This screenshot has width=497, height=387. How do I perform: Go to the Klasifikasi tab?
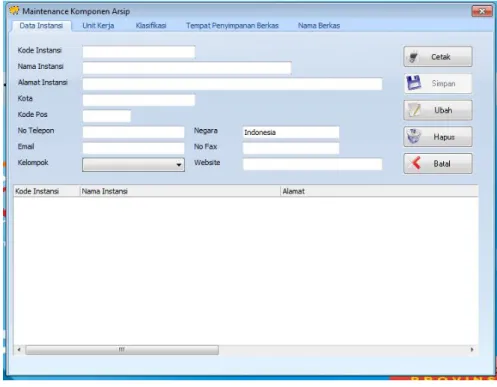pyautogui.click(x=151, y=26)
